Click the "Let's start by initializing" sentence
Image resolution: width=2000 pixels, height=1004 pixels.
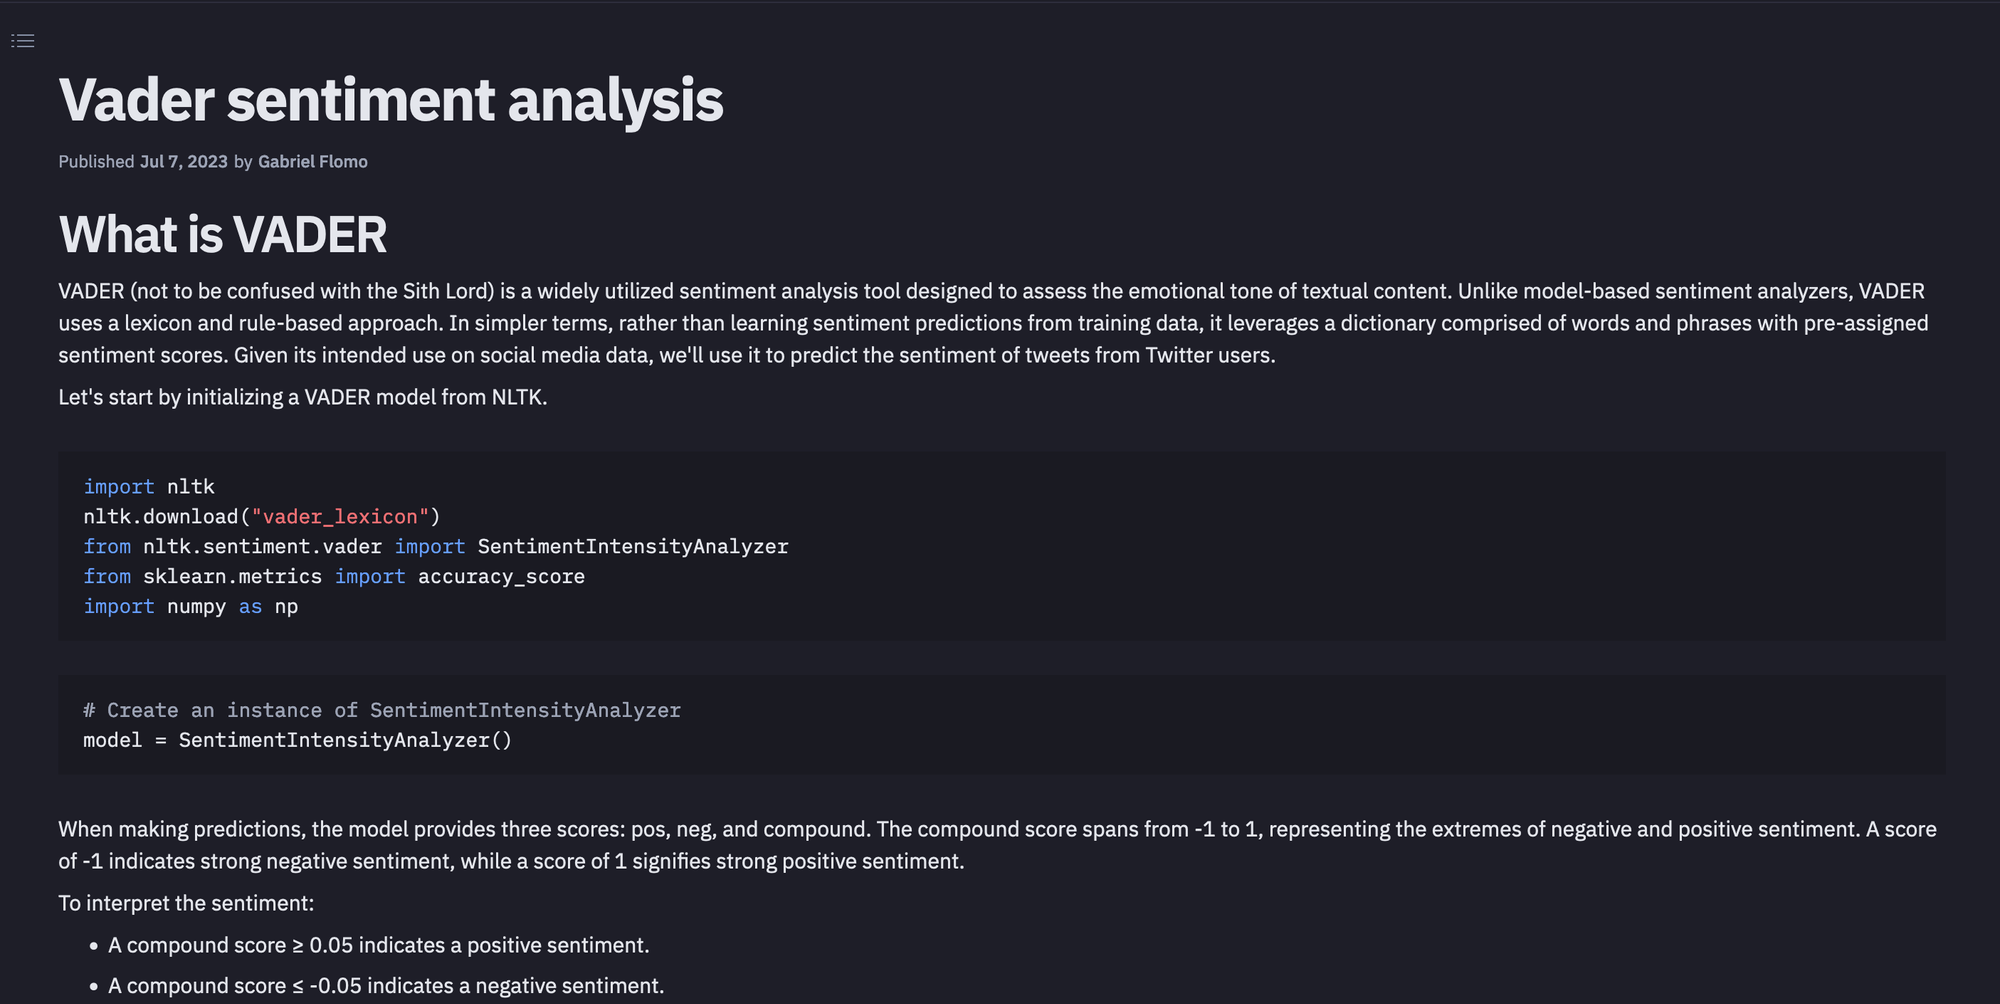tap(302, 397)
